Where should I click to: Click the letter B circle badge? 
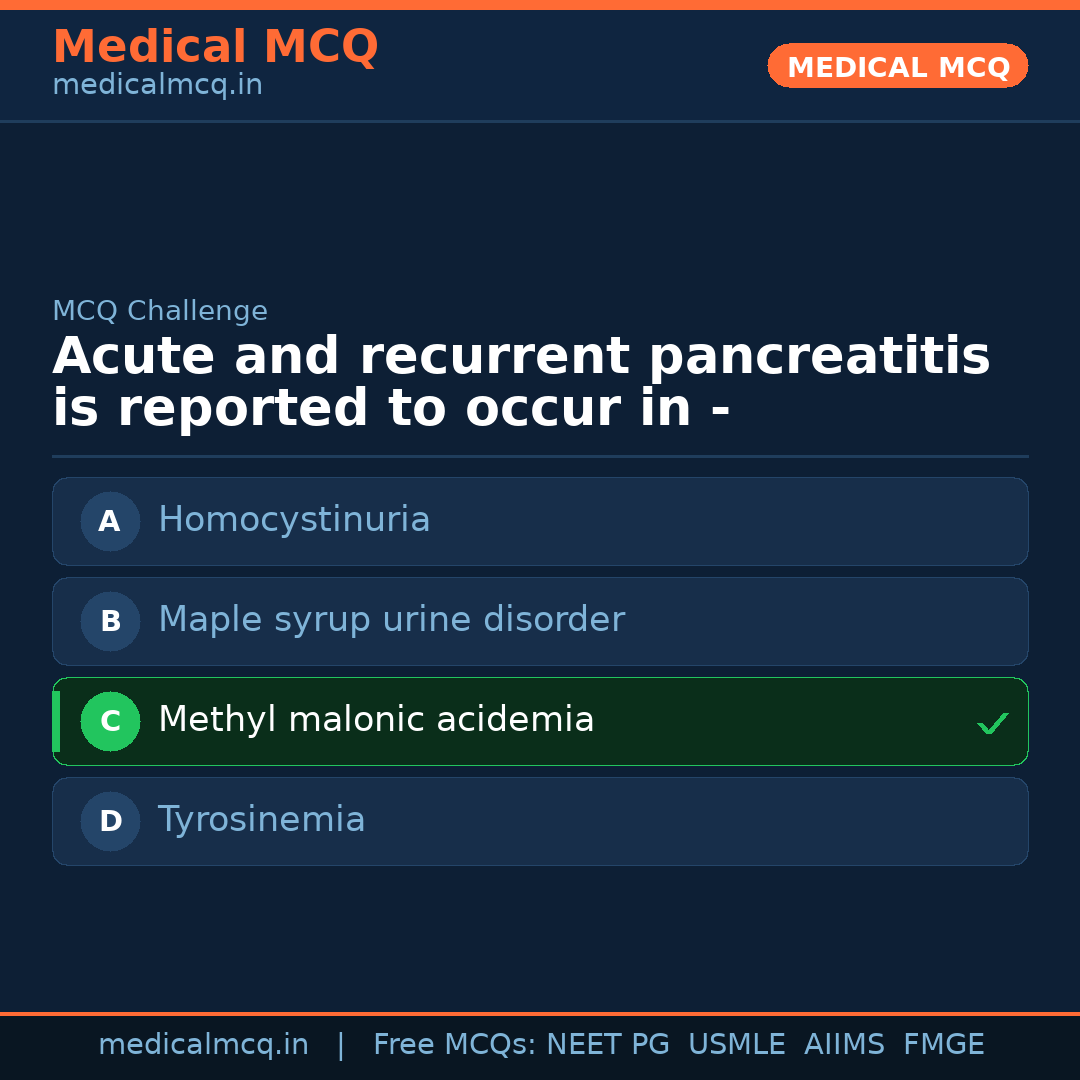(110, 621)
